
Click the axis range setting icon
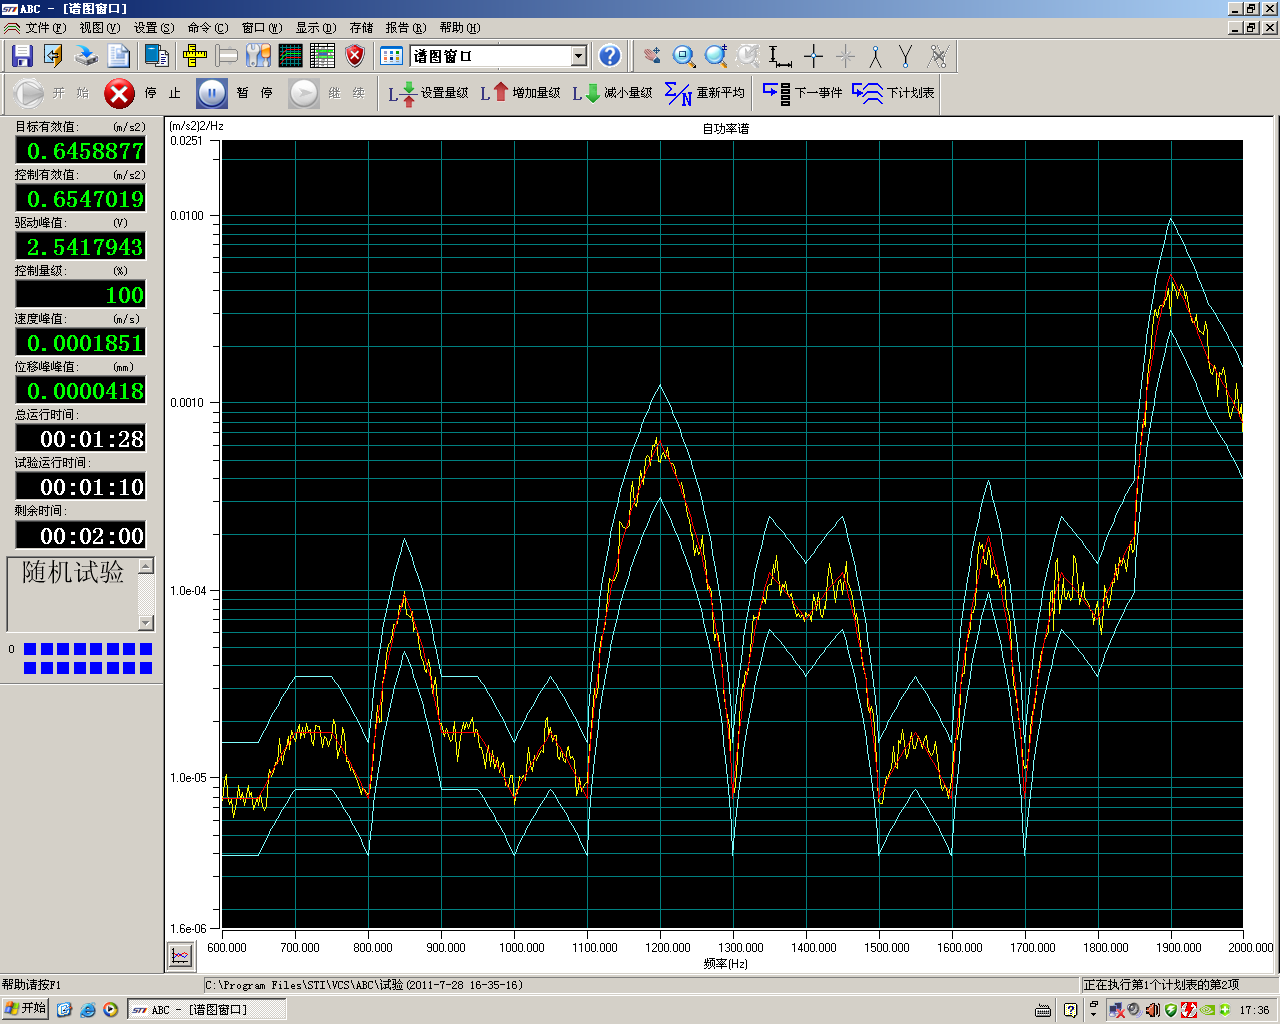(x=780, y=56)
